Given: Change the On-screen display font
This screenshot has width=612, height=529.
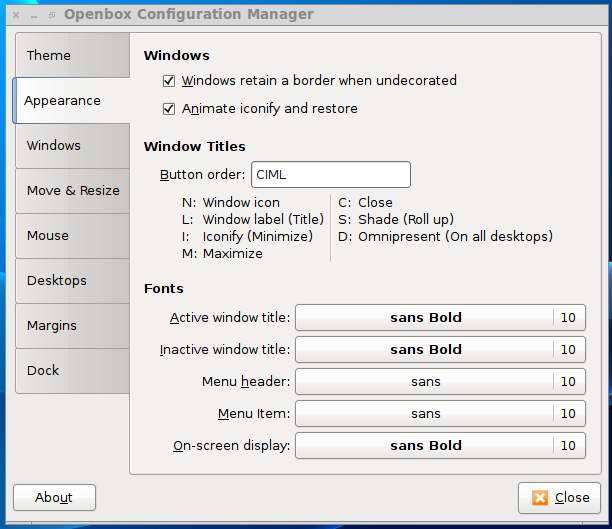Looking at the screenshot, I should point(440,445).
